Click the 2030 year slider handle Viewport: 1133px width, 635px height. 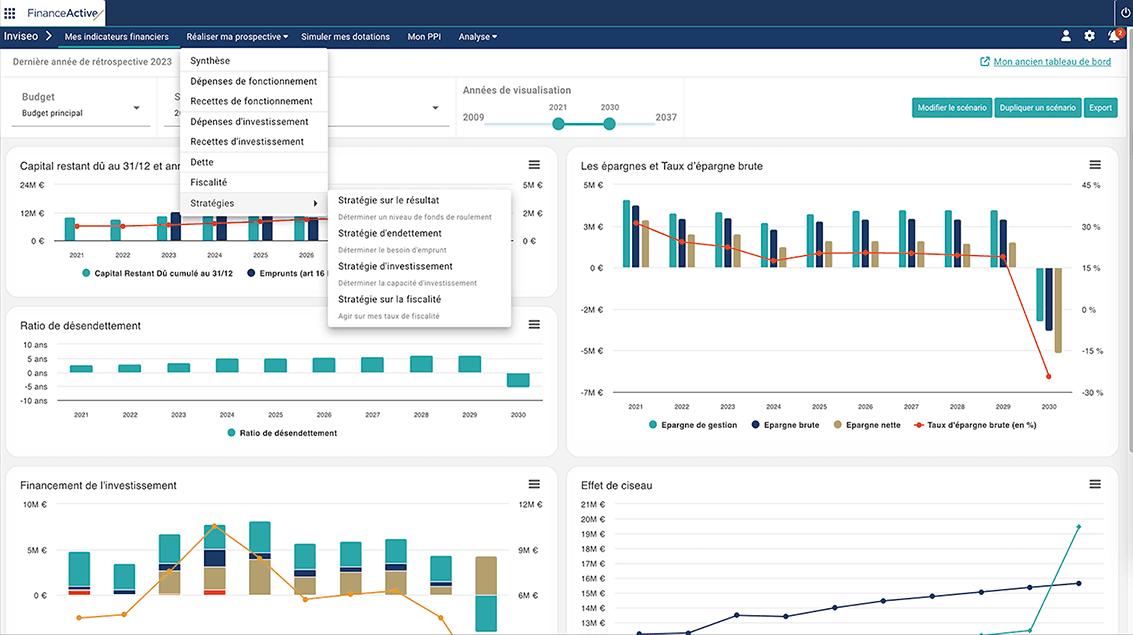pos(609,124)
